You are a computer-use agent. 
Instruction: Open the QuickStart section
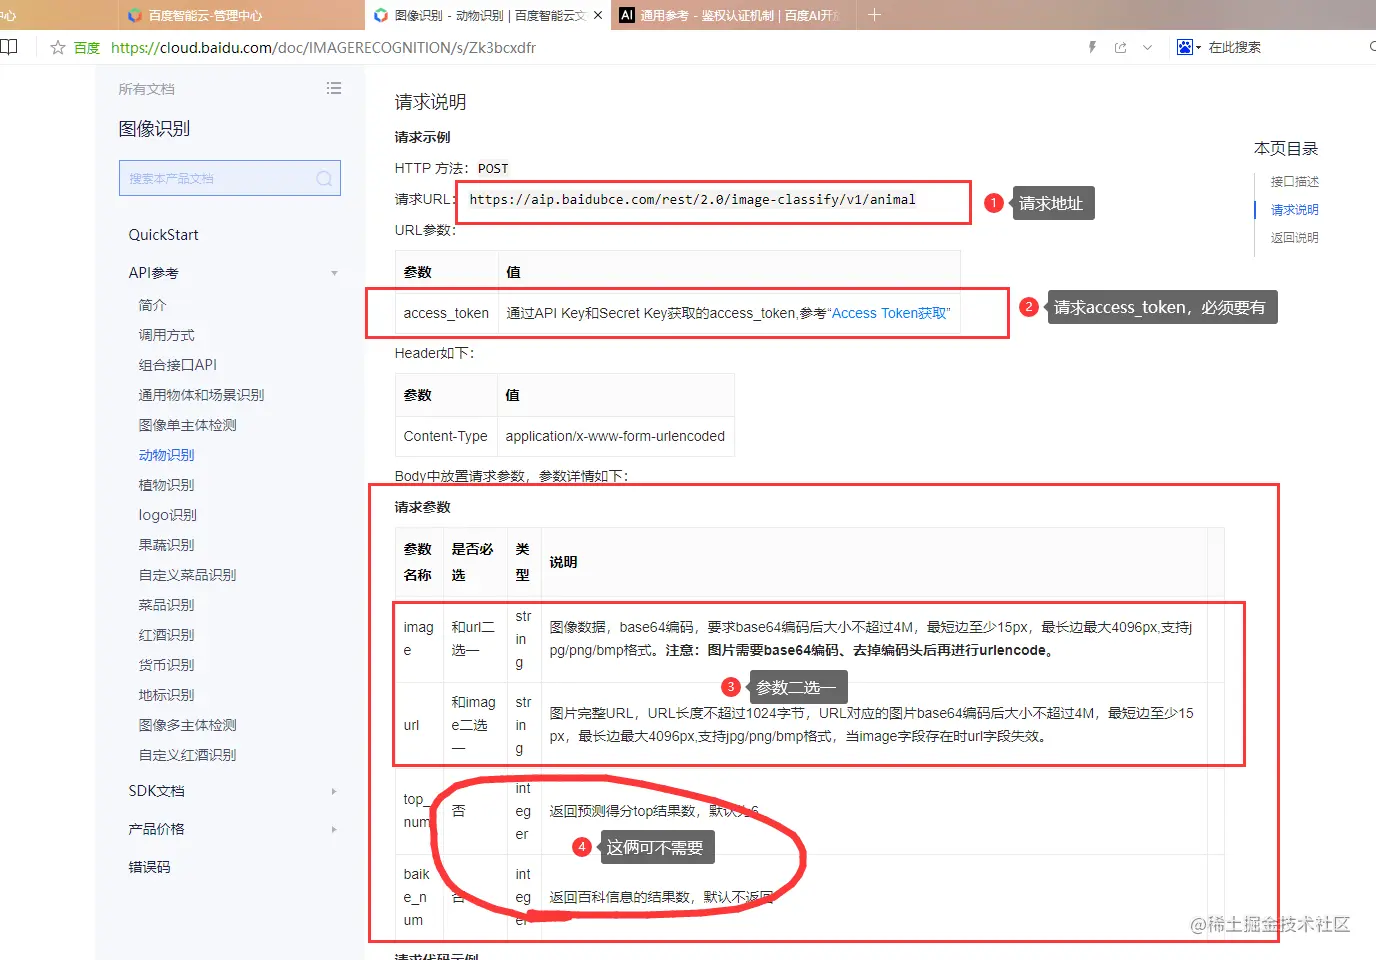pyautogui.click(x=163, y=234)
